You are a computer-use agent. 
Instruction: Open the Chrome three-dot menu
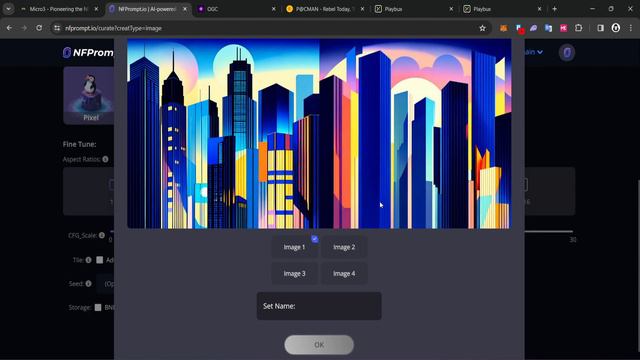tap(631, 28)
